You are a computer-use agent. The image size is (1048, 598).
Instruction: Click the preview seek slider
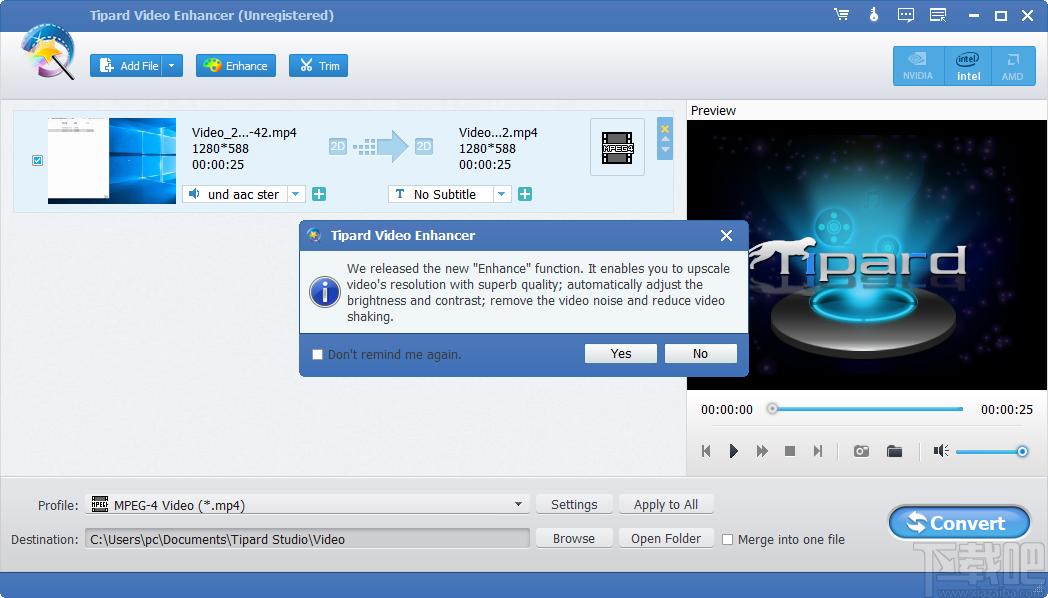point(867,408)
